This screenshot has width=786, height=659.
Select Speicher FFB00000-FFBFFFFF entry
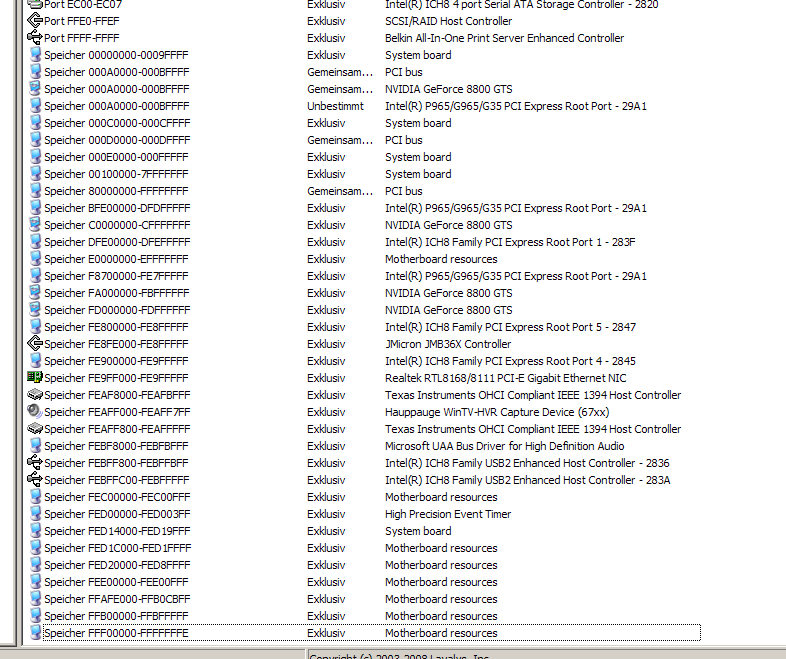[x=116, y=616]
